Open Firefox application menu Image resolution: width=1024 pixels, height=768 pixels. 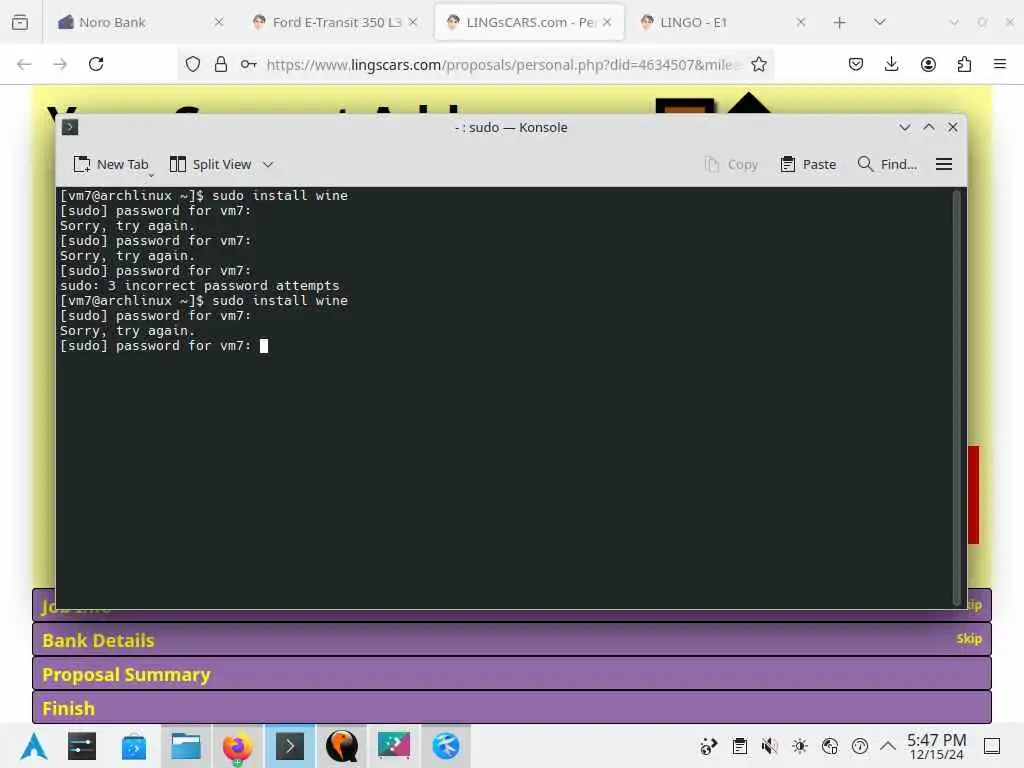pyautogui.click(x=1000, y=64)
